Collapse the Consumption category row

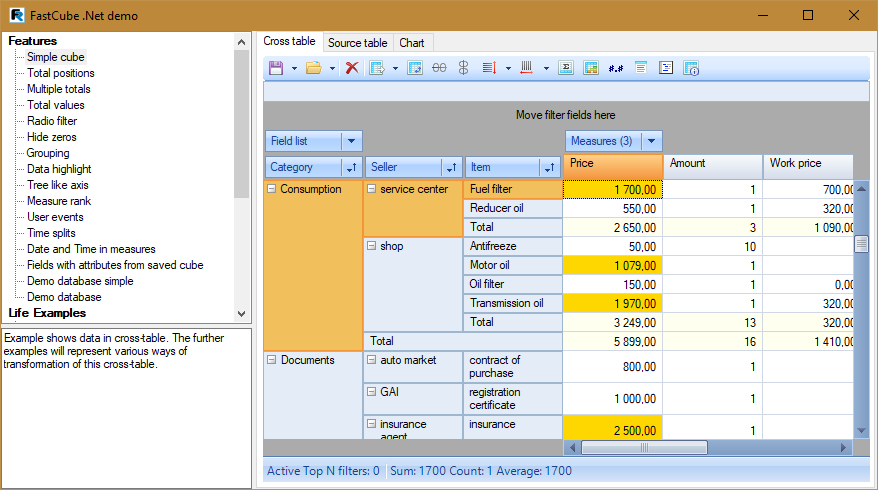[x=271, y=189]
